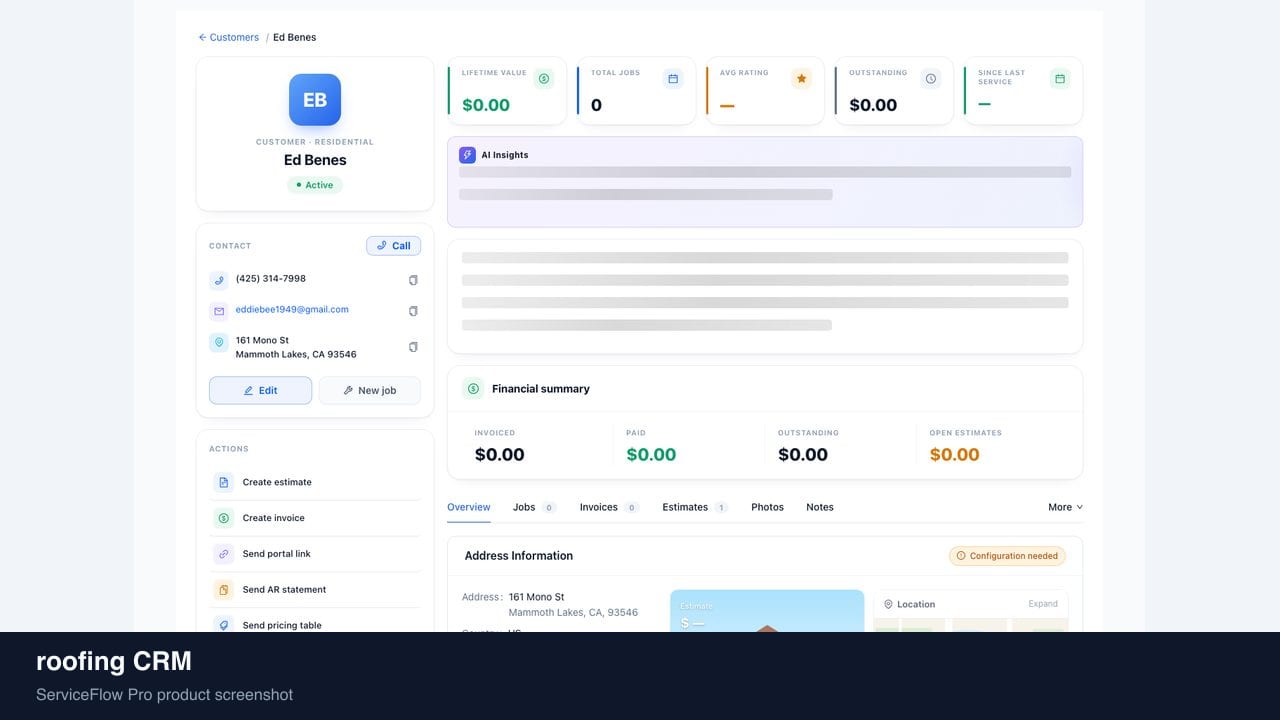Click the star icon on Avg Rating card
Viewport: 1280px width, 720px height.
pos(801,78)
